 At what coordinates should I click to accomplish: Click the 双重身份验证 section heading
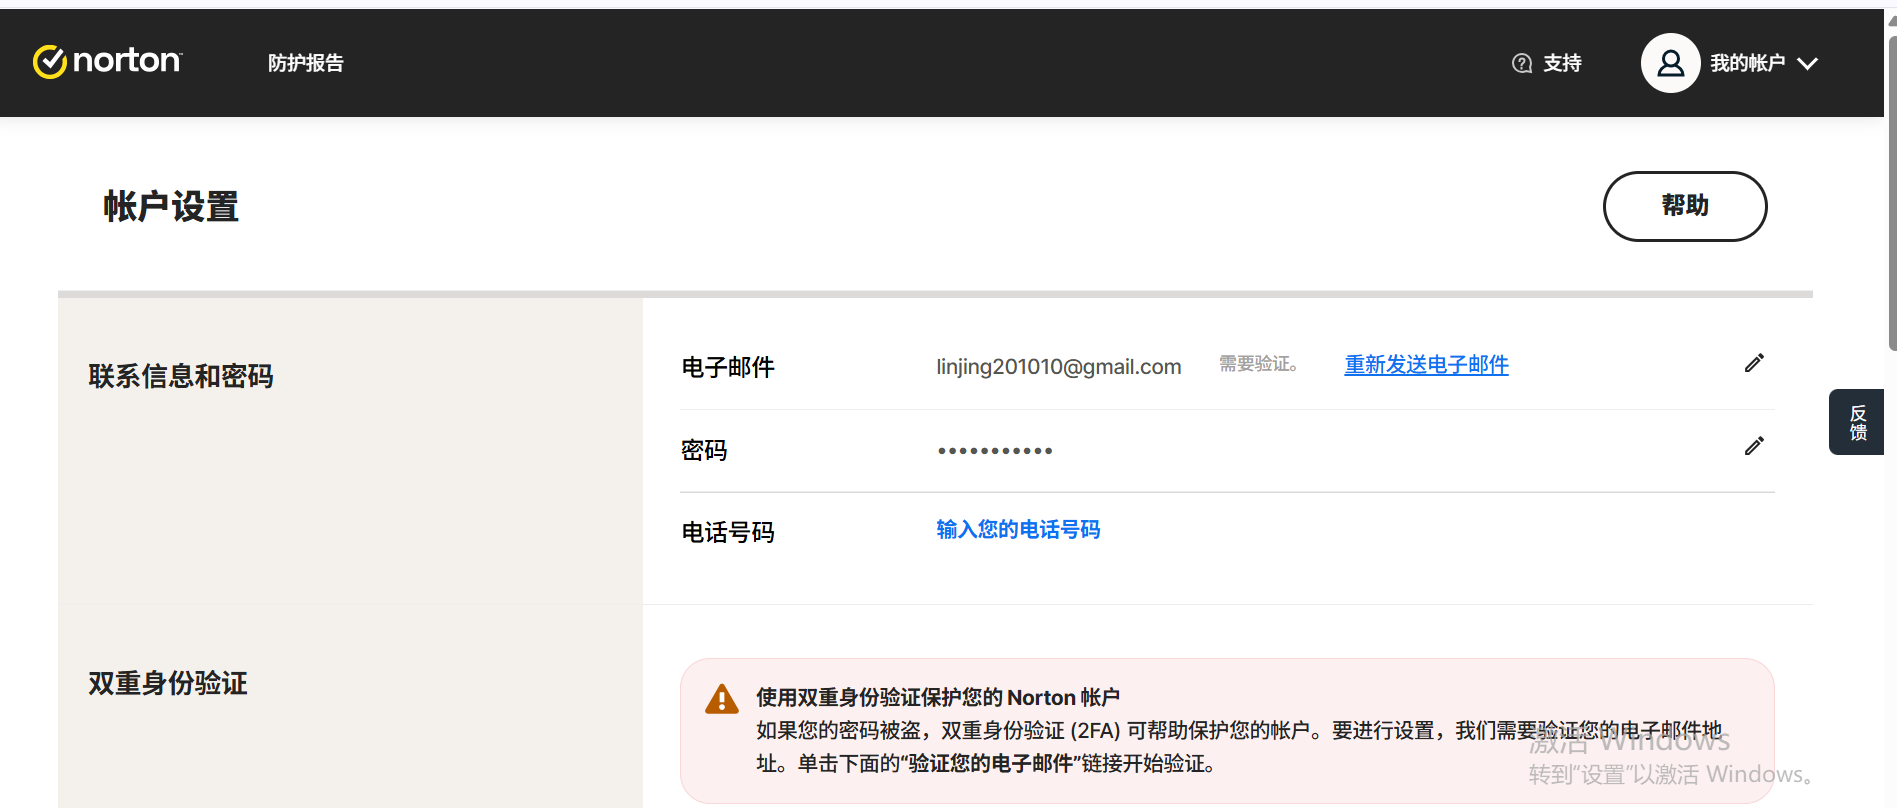click(168, 683)
